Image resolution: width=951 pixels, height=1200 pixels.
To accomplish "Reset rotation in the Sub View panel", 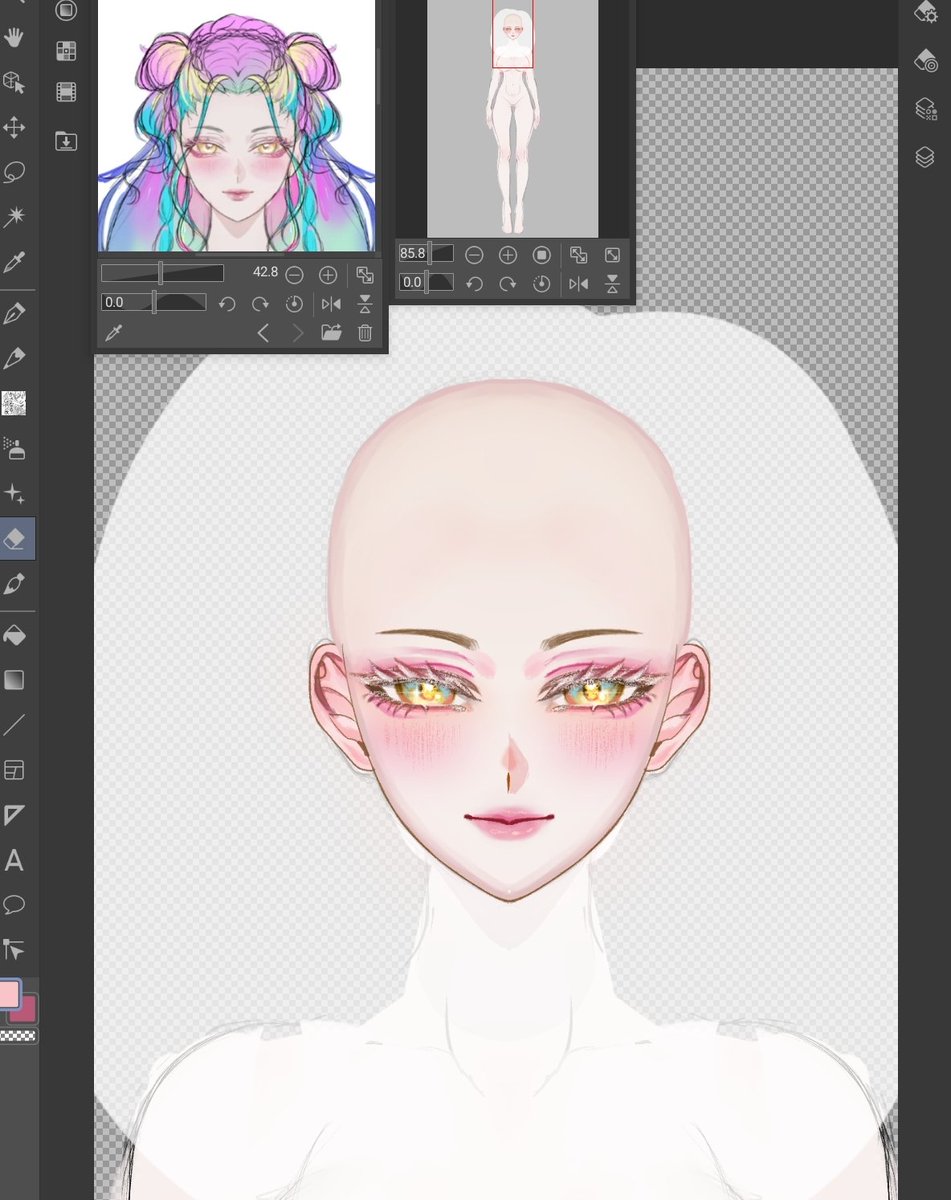I will click(295, 304).
